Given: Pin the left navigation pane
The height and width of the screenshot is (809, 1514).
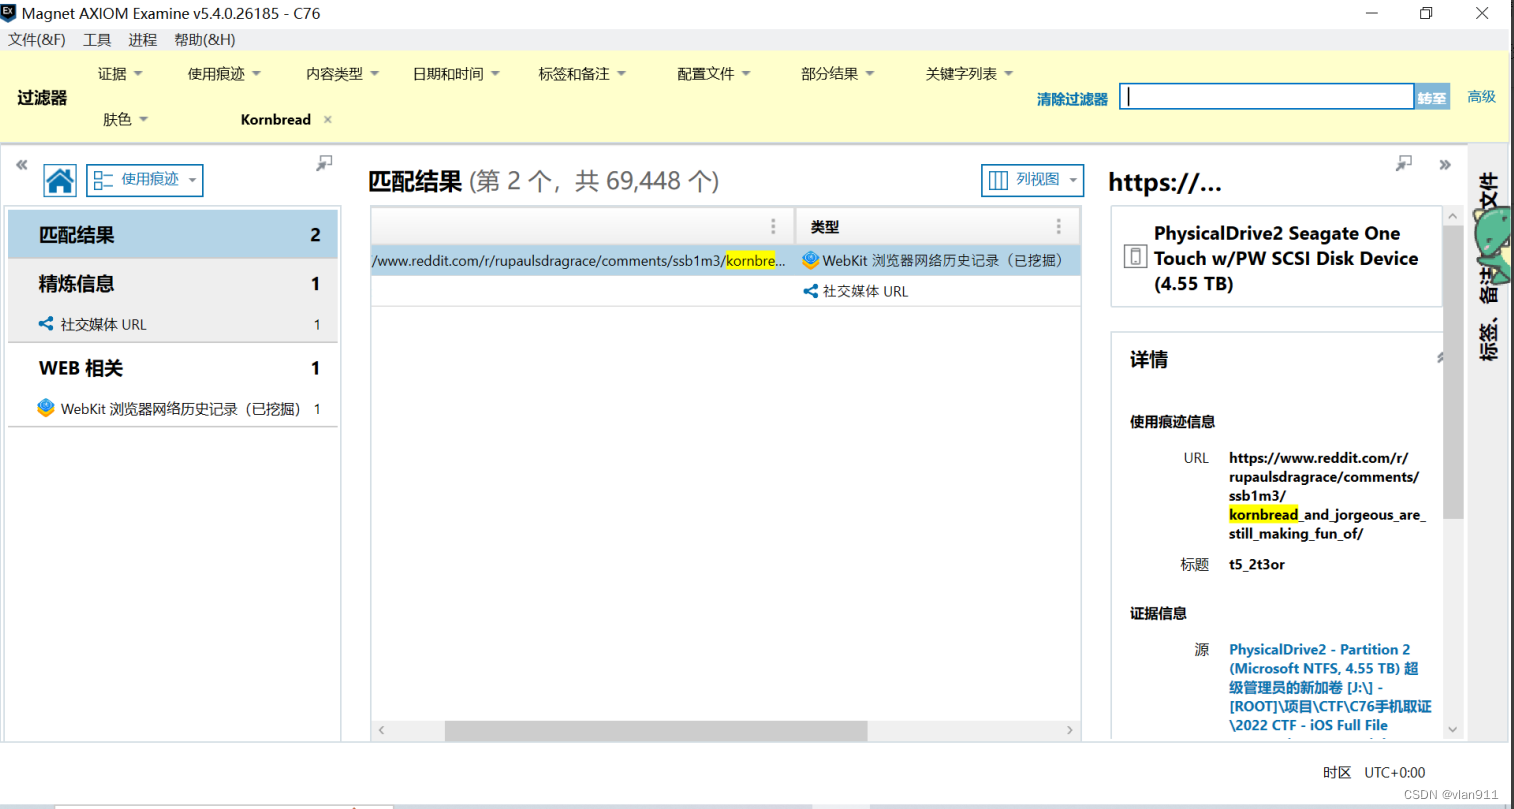Looking at the screenshot, I should [324, 163].
